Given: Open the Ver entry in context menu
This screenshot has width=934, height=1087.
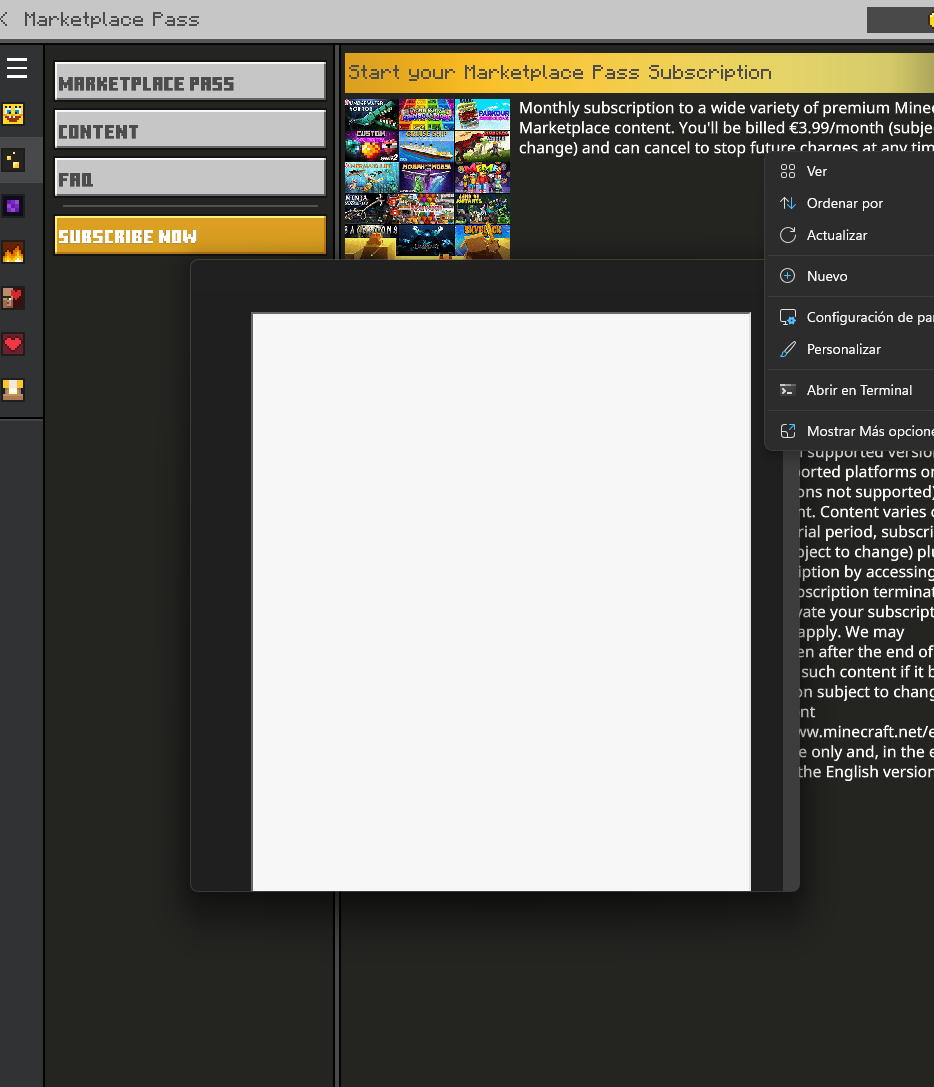Looking at the screenshot, I should (851, 171).
